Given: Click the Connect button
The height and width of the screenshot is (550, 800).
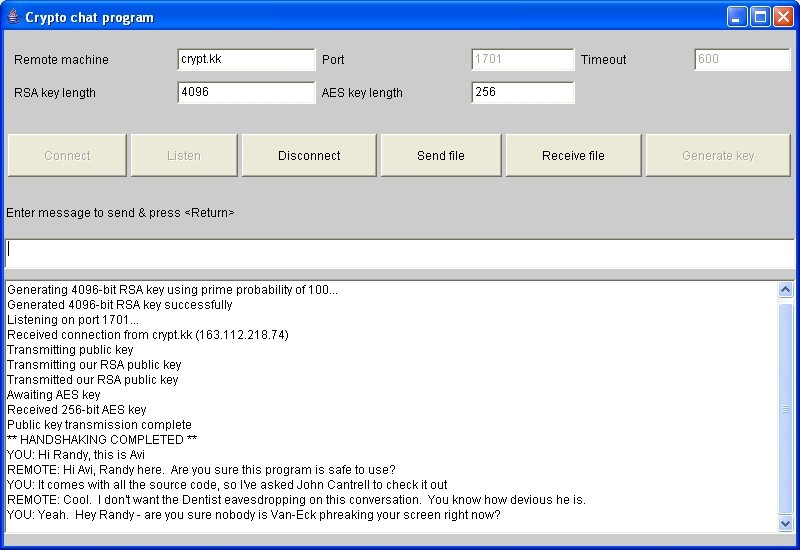Looking at the screenshot, I should click(x=67, y=156).
